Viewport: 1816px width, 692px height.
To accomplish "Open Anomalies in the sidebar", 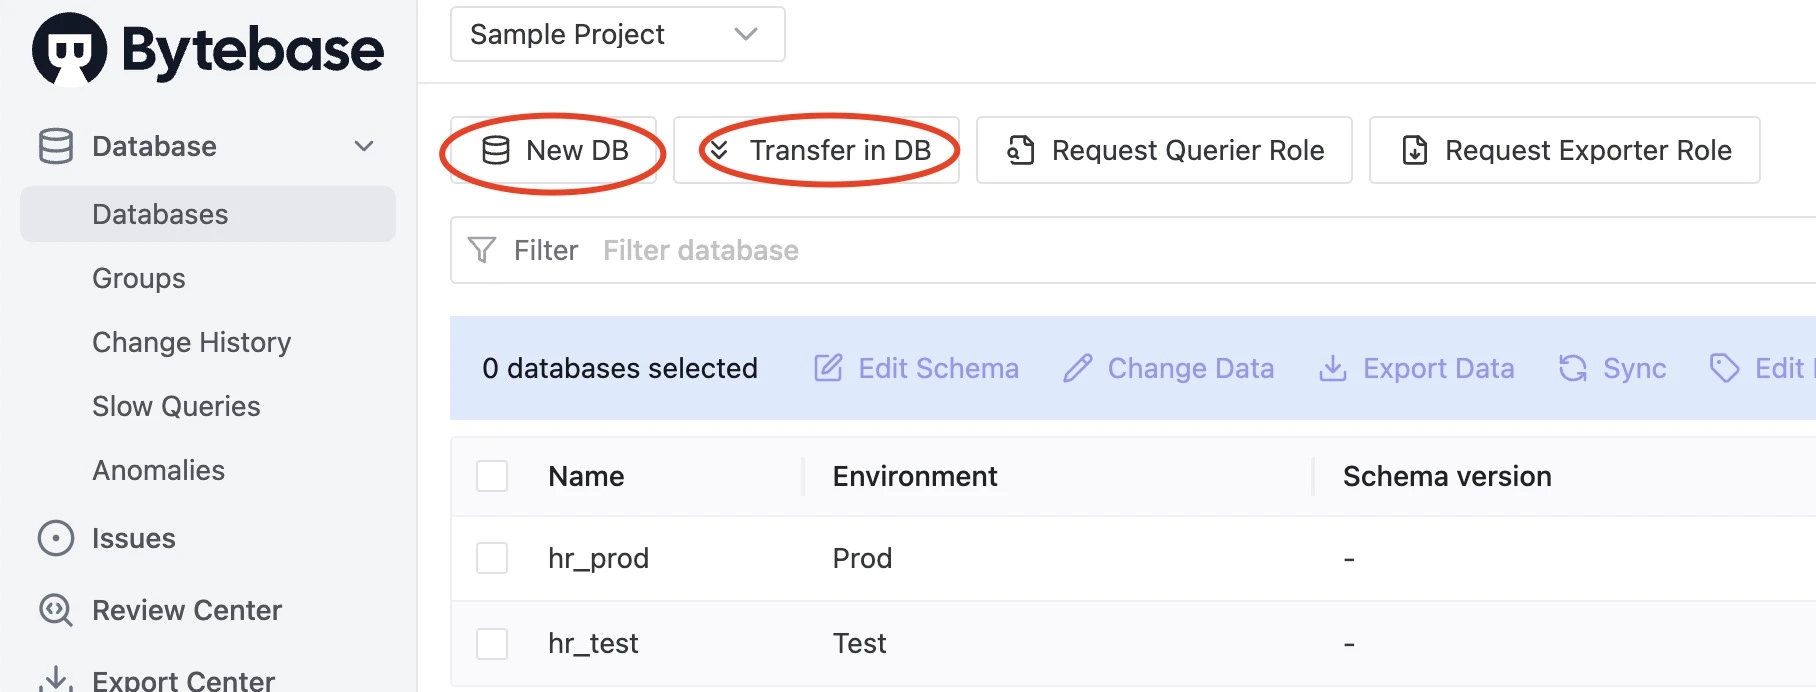I will (x=158, y=470).
